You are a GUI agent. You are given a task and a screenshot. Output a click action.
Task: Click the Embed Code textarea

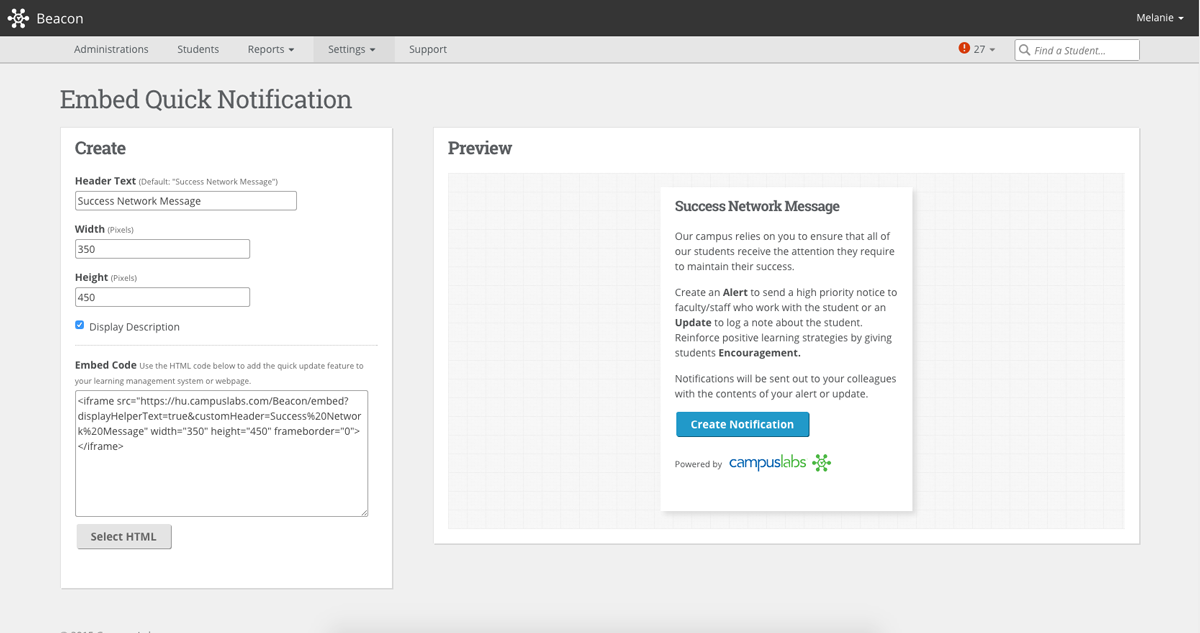pos(221,453)
